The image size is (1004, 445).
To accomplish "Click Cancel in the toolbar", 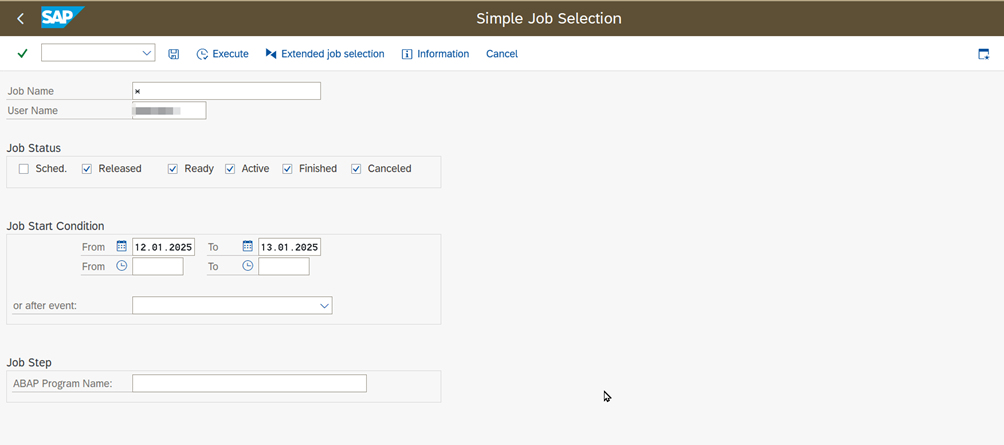I will [501, 54].
